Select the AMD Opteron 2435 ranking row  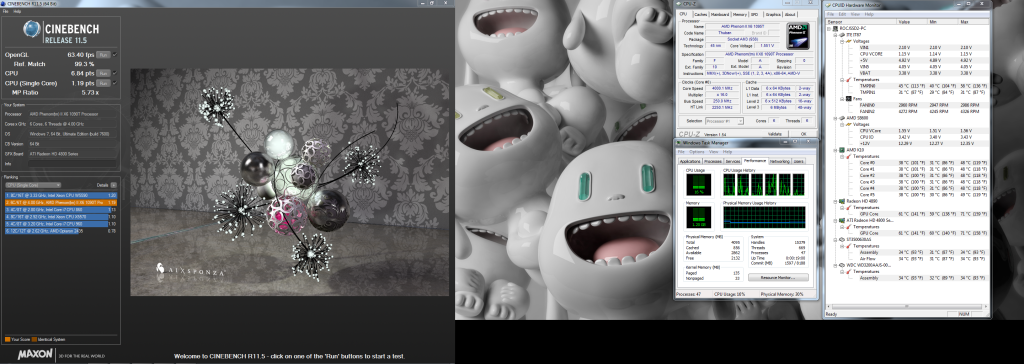point(61,231)
